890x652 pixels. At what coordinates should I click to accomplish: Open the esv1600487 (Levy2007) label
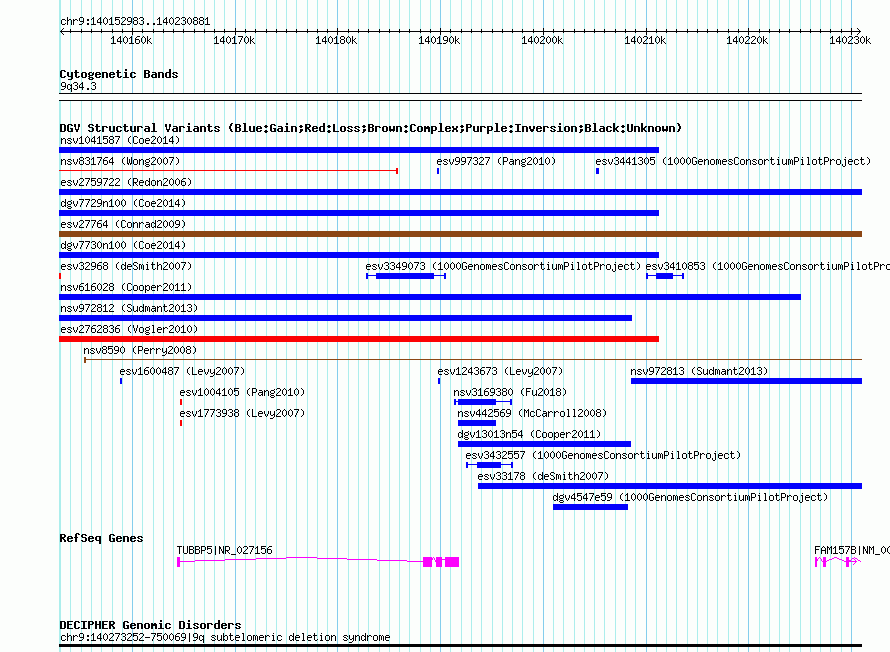click(182, 371)
